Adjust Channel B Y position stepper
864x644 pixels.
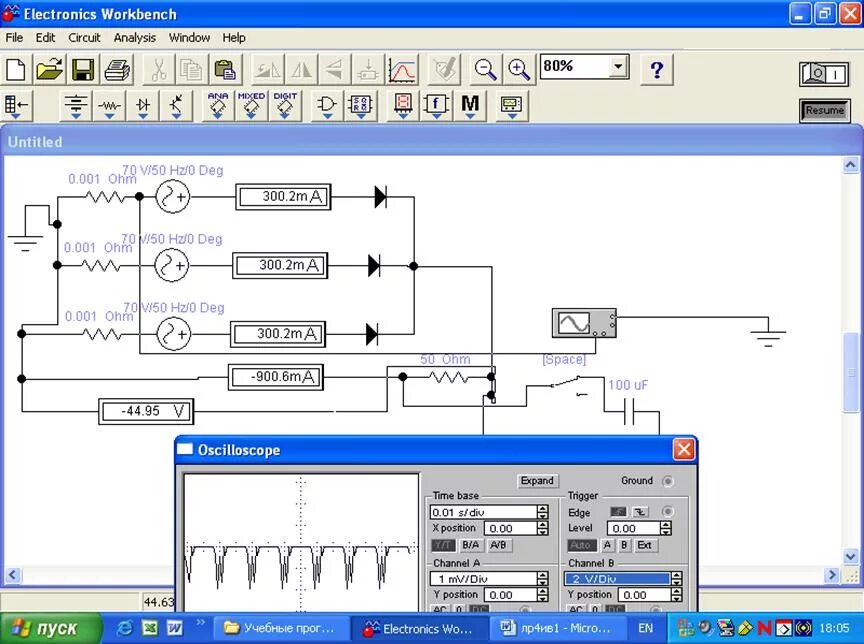677,595
